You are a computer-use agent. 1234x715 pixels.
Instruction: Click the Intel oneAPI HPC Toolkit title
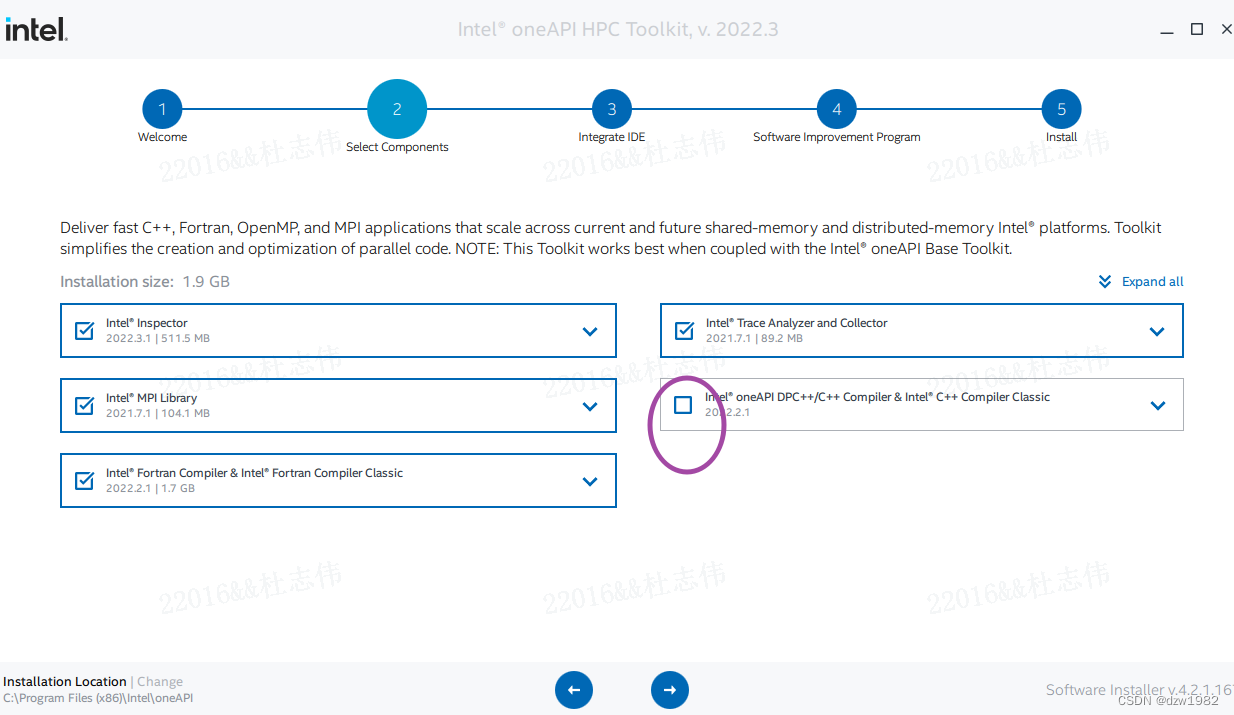(x=618, y=29)
